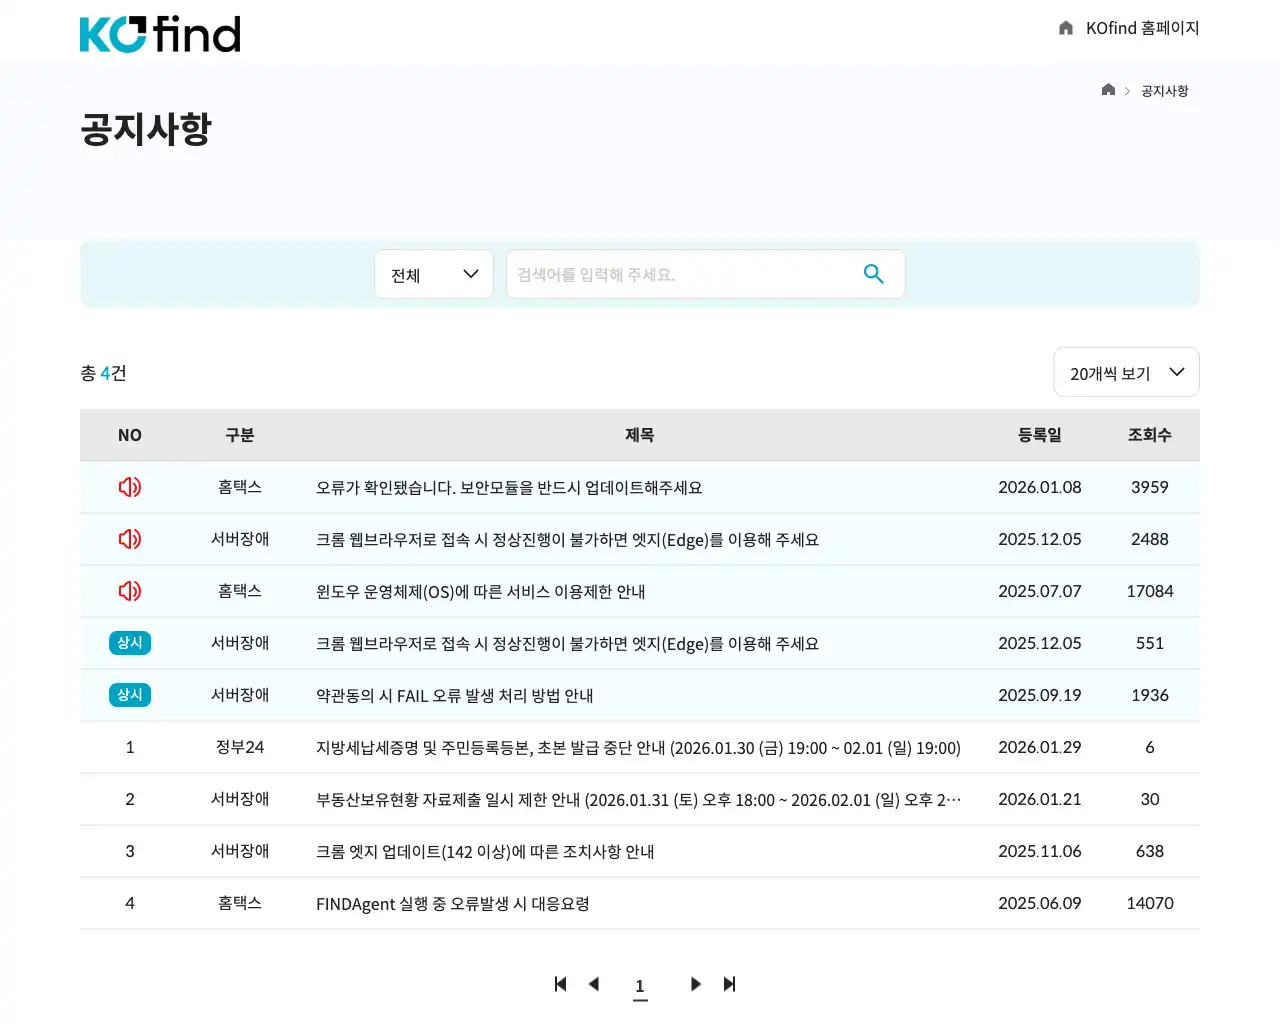1280x1024 pixels.
Task: Click the home icon beside KOfind 홈페이지
Action: [1065, 28]
